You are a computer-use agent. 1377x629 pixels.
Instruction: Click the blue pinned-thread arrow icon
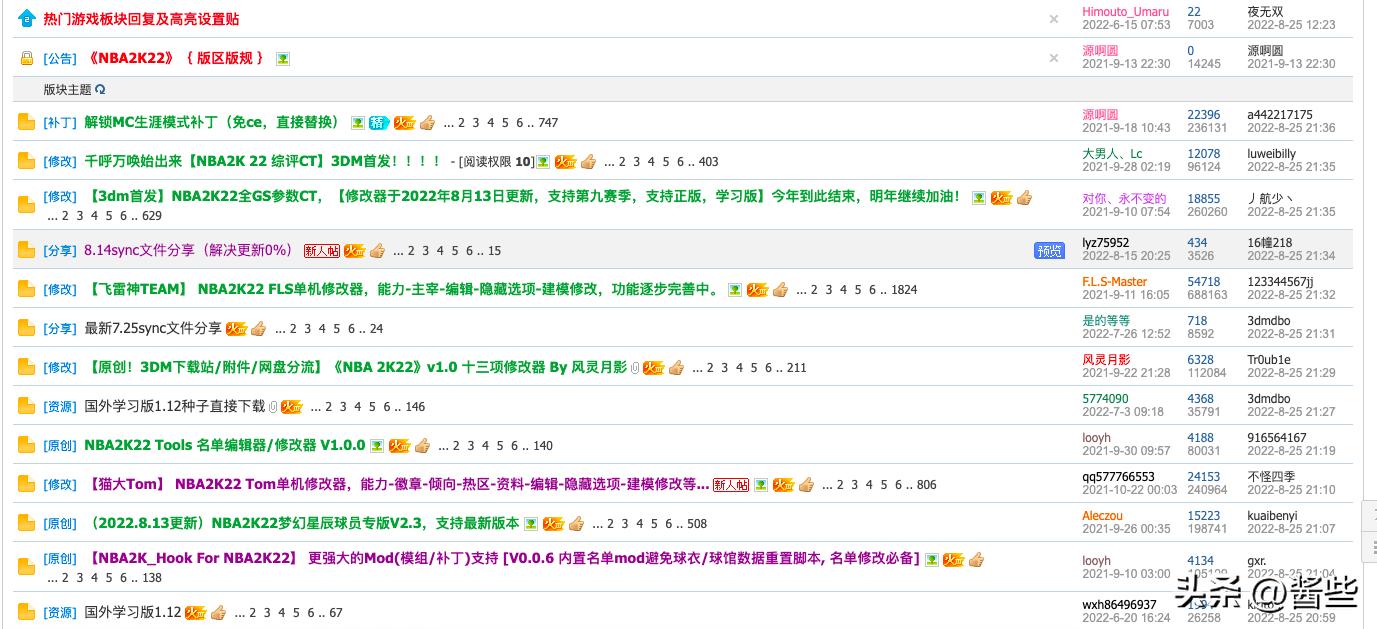point(26,19)
